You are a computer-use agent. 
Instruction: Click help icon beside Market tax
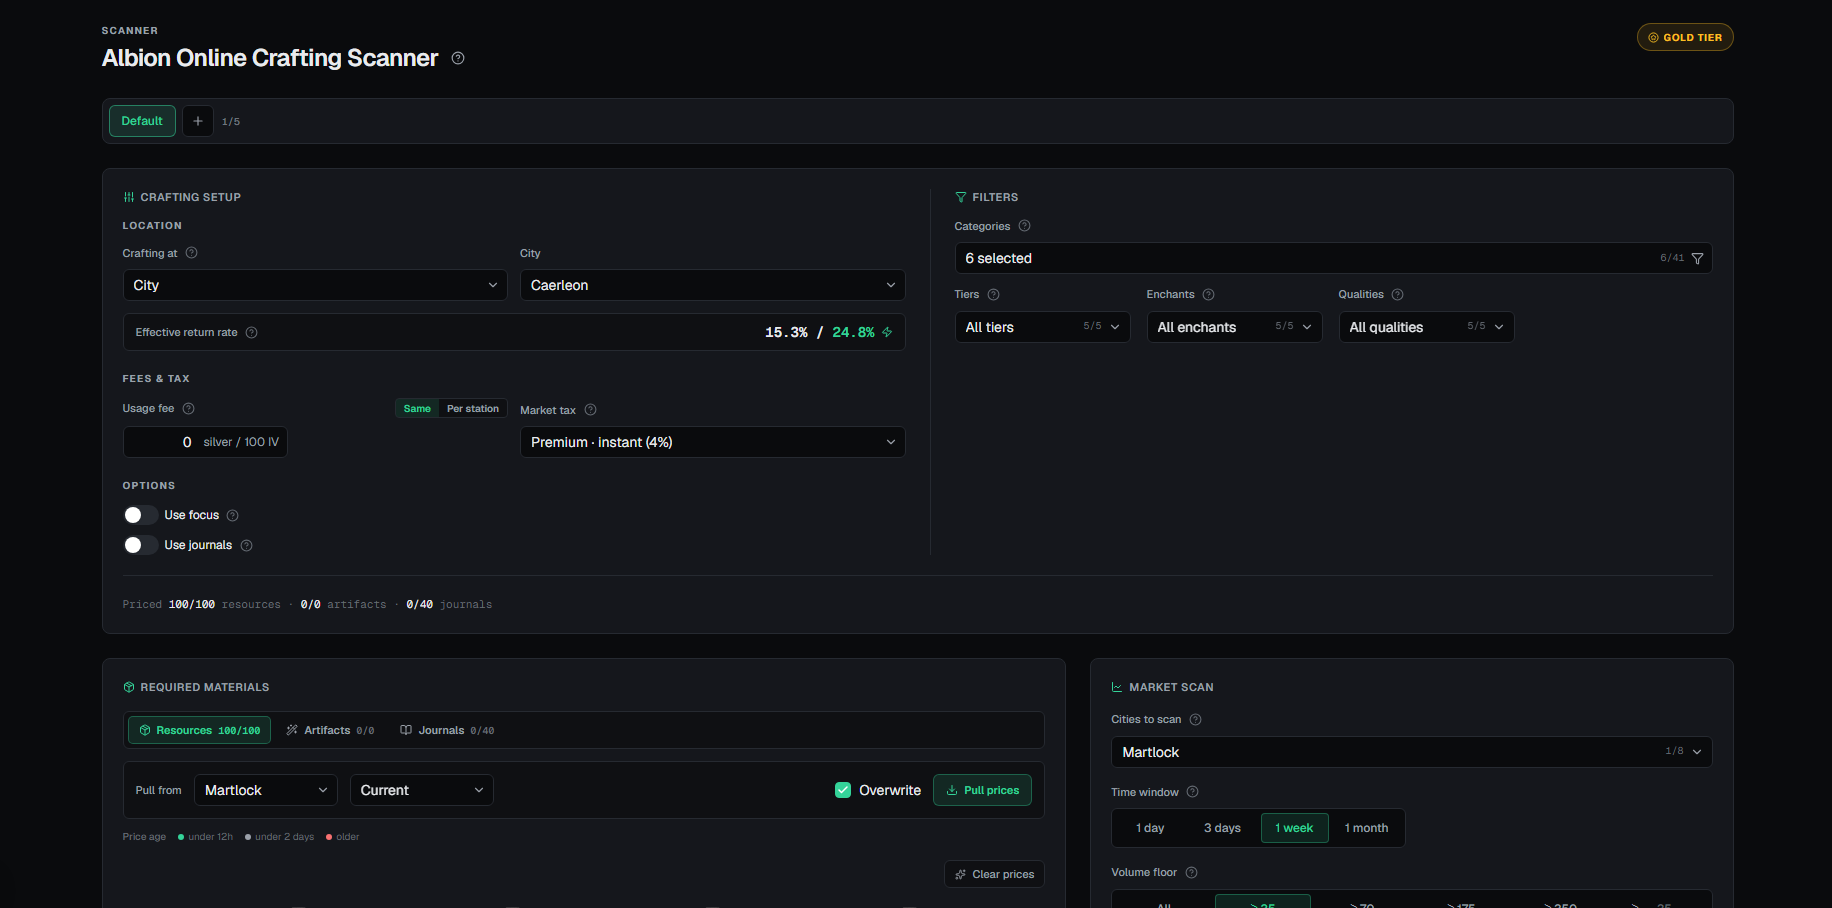coord(591,410)
